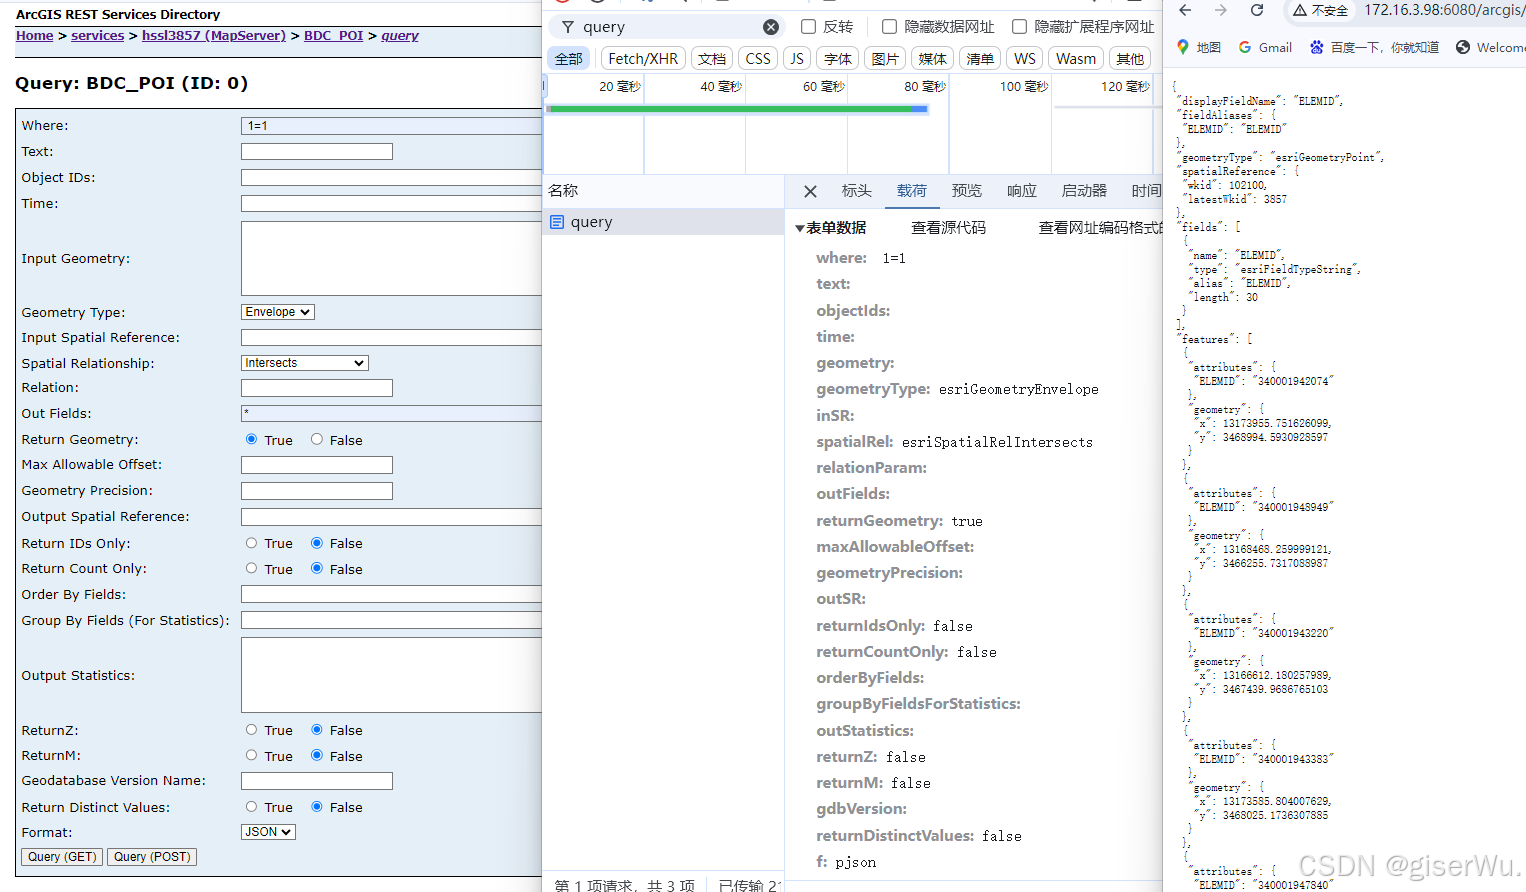
Task: Open the Gmail bookmark
Action: tap(1265, 47)
